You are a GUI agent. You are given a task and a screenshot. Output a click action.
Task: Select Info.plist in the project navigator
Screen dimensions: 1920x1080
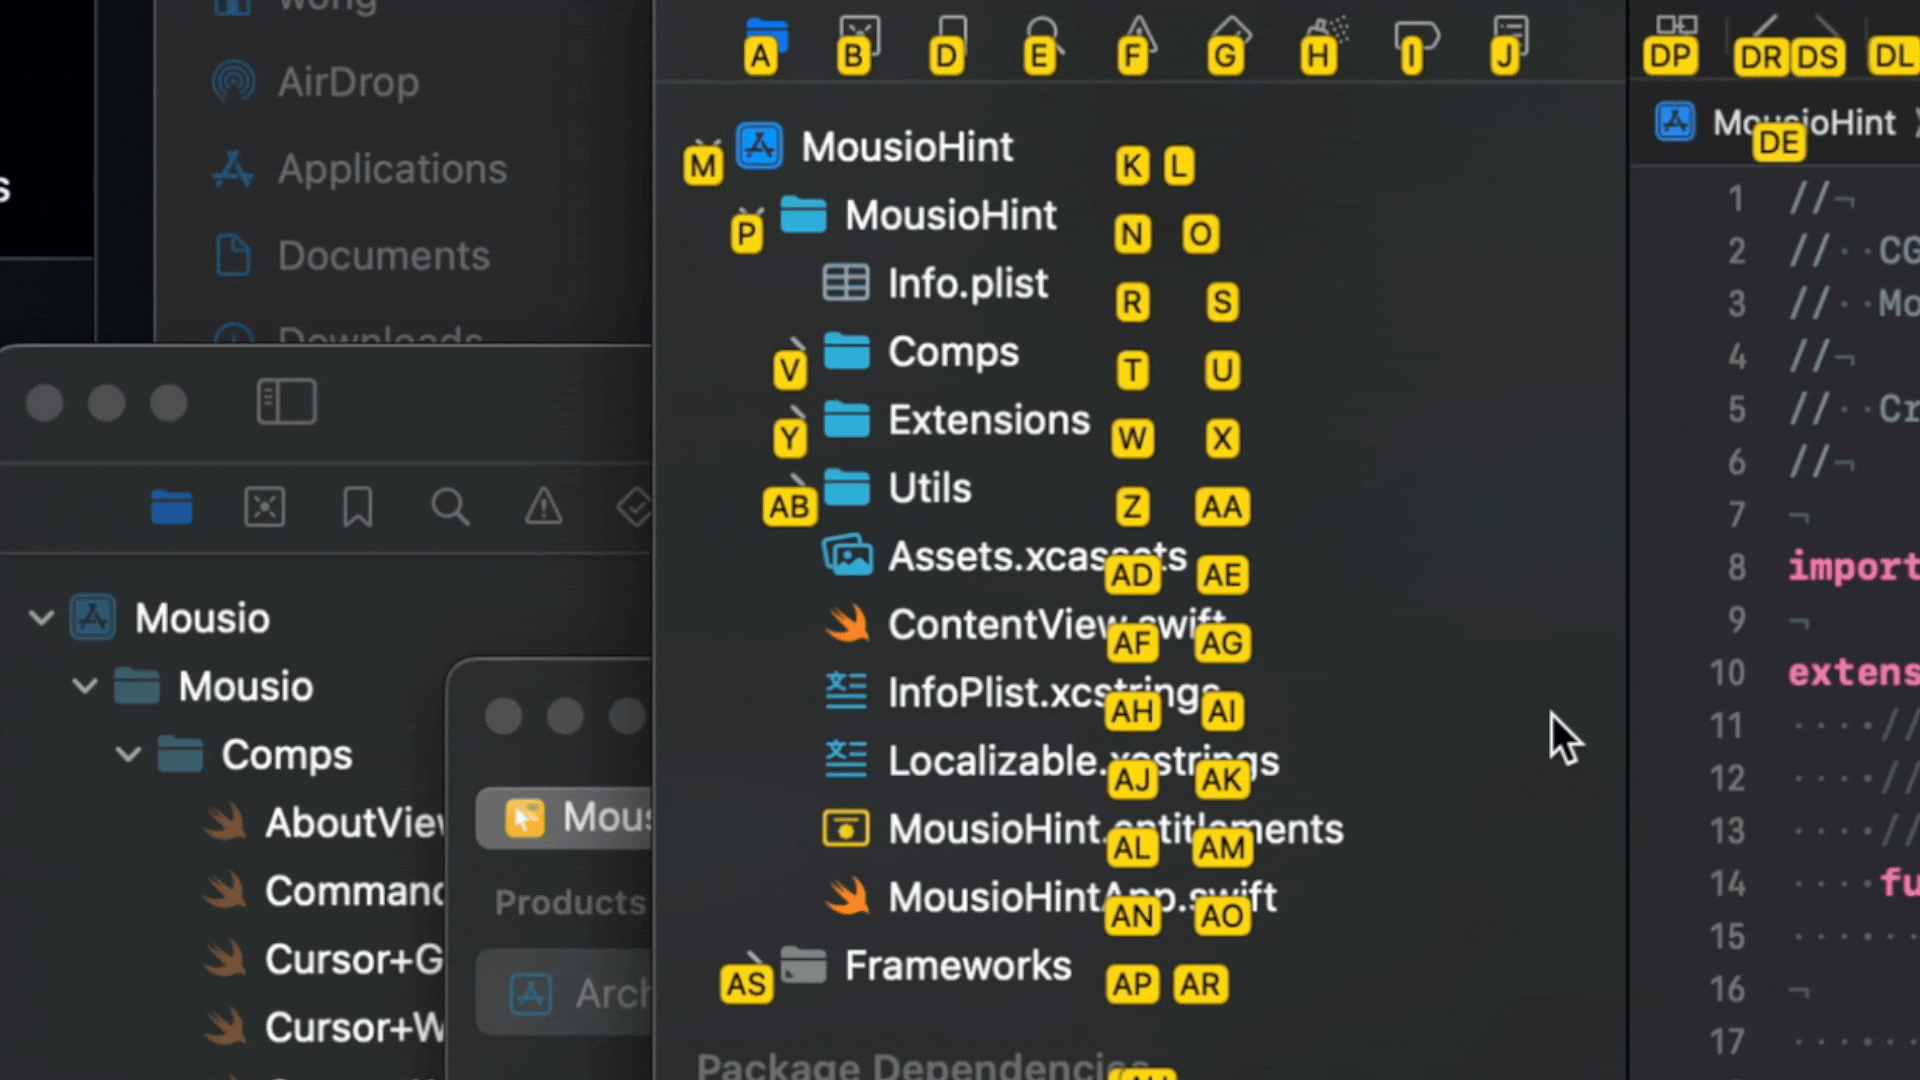coord(967,283)
